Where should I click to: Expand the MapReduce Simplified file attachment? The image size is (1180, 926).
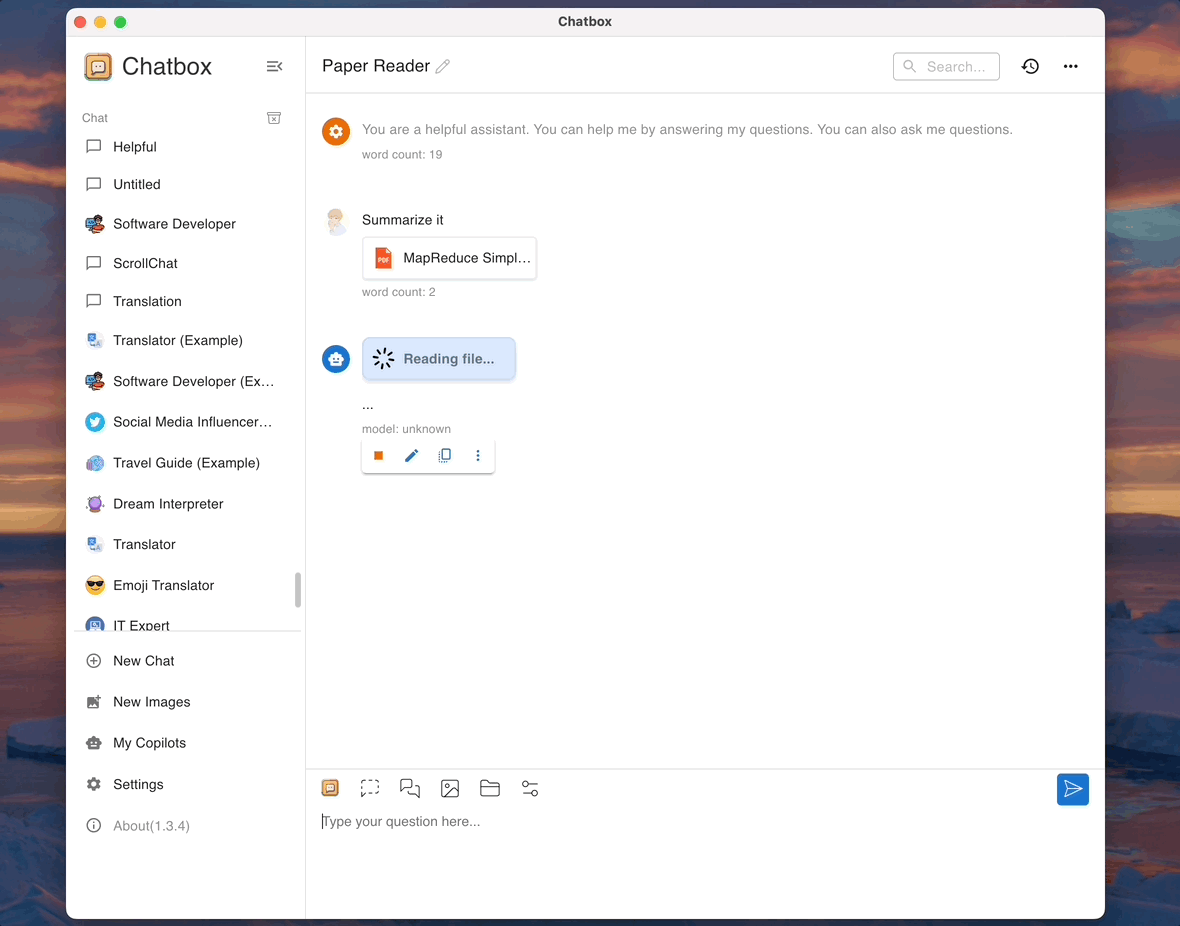(x=449, y=258)
